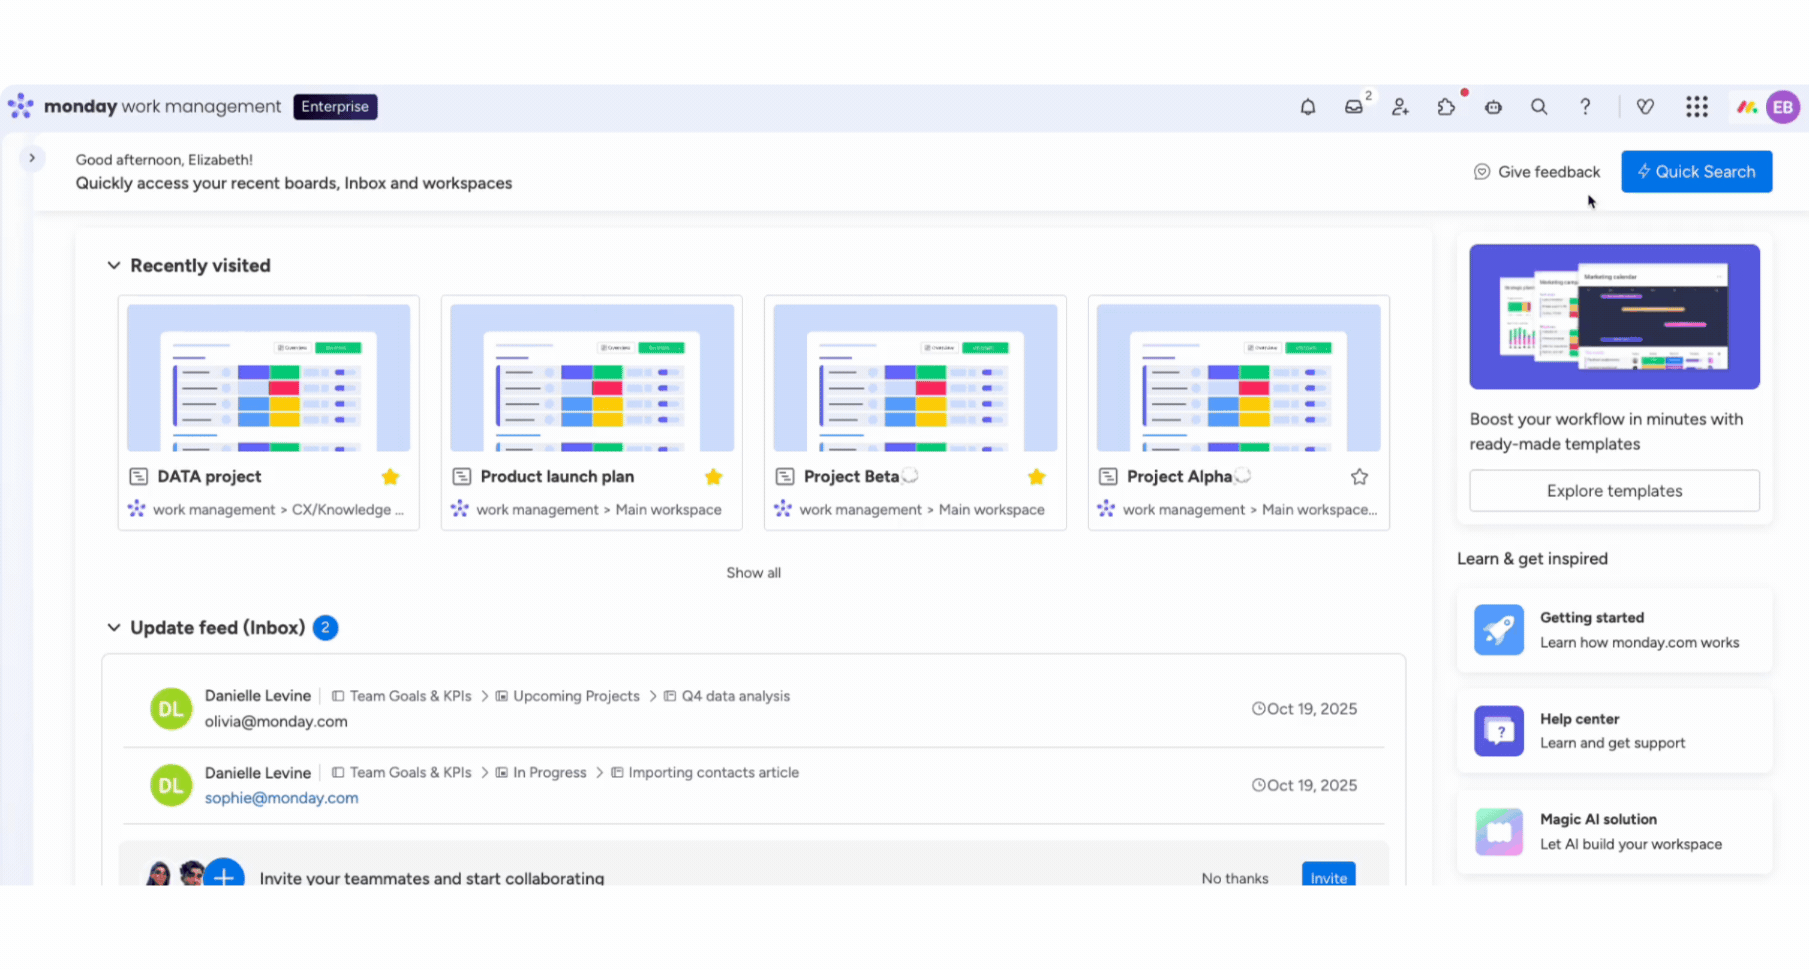This screenshot has width=1809, height=970.
Task: Go to the Upcoming Projects group
Action: point(567,696)
